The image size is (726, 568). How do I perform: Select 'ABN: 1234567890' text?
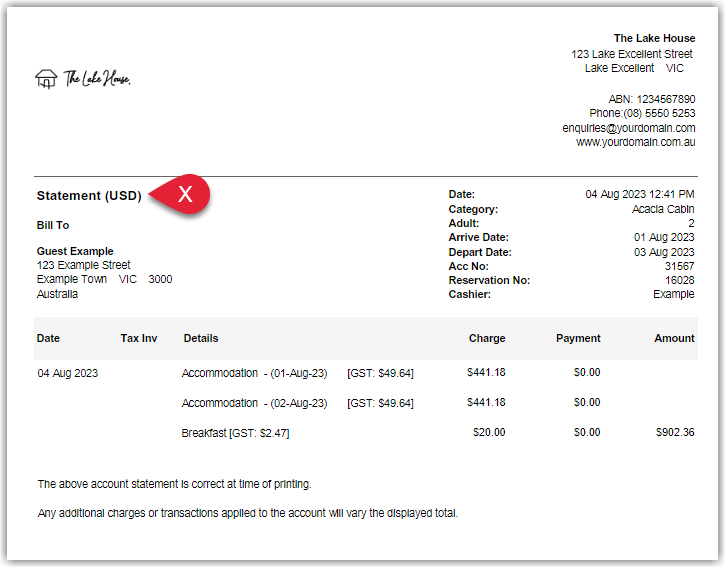(x=651, y=99)
